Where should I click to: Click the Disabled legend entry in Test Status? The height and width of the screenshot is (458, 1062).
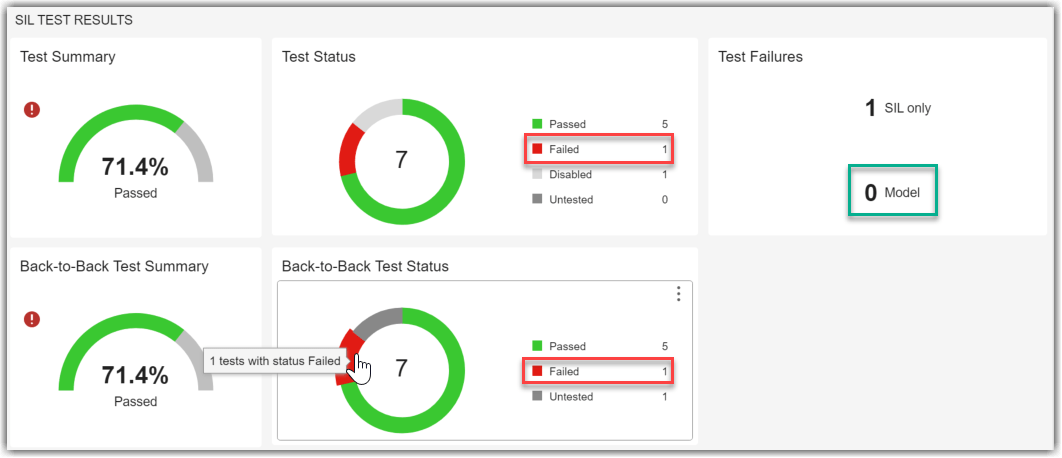(x=570, y=174)
